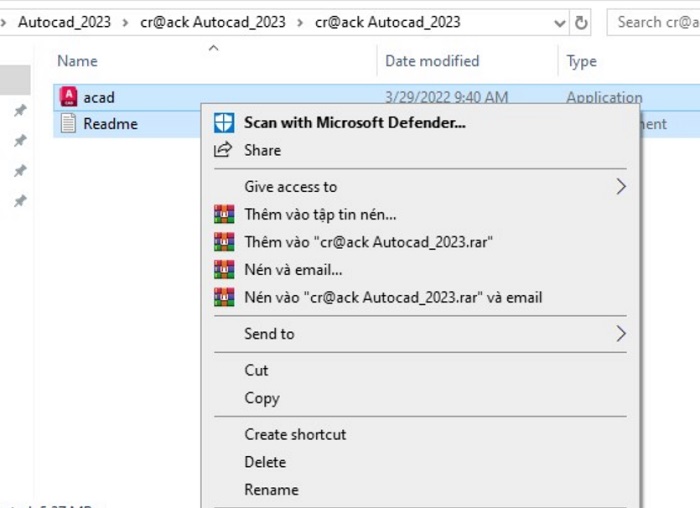This screenshot has height=508, width=700.
Task: Choose Copy from the context menu
Action: 421,398
